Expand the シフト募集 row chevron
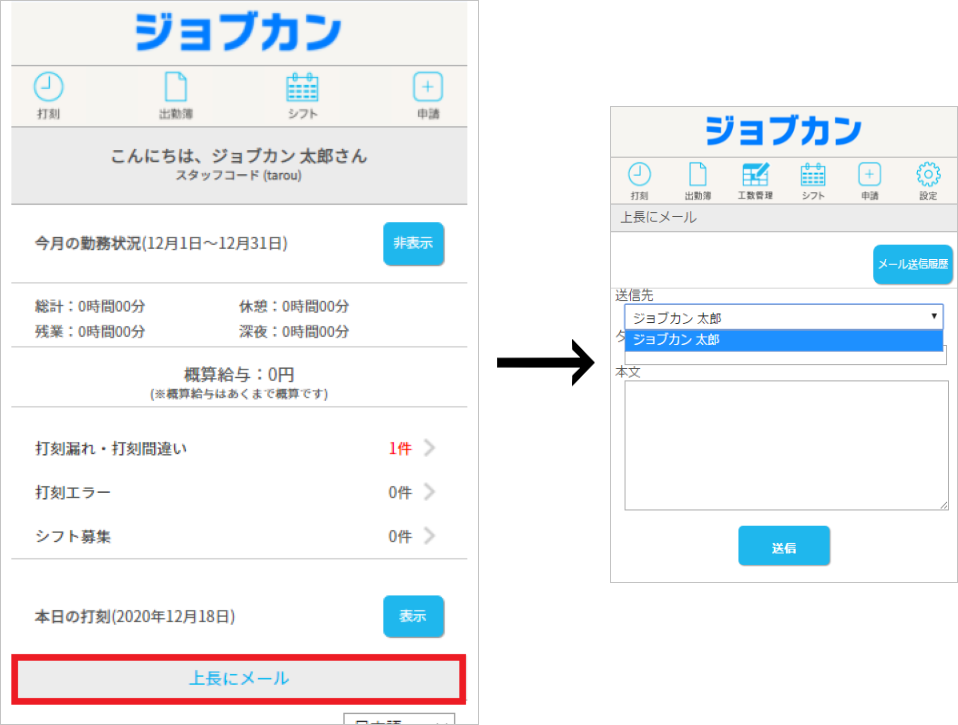This screenshot has width=958, height=725. [x=430, y=536]
